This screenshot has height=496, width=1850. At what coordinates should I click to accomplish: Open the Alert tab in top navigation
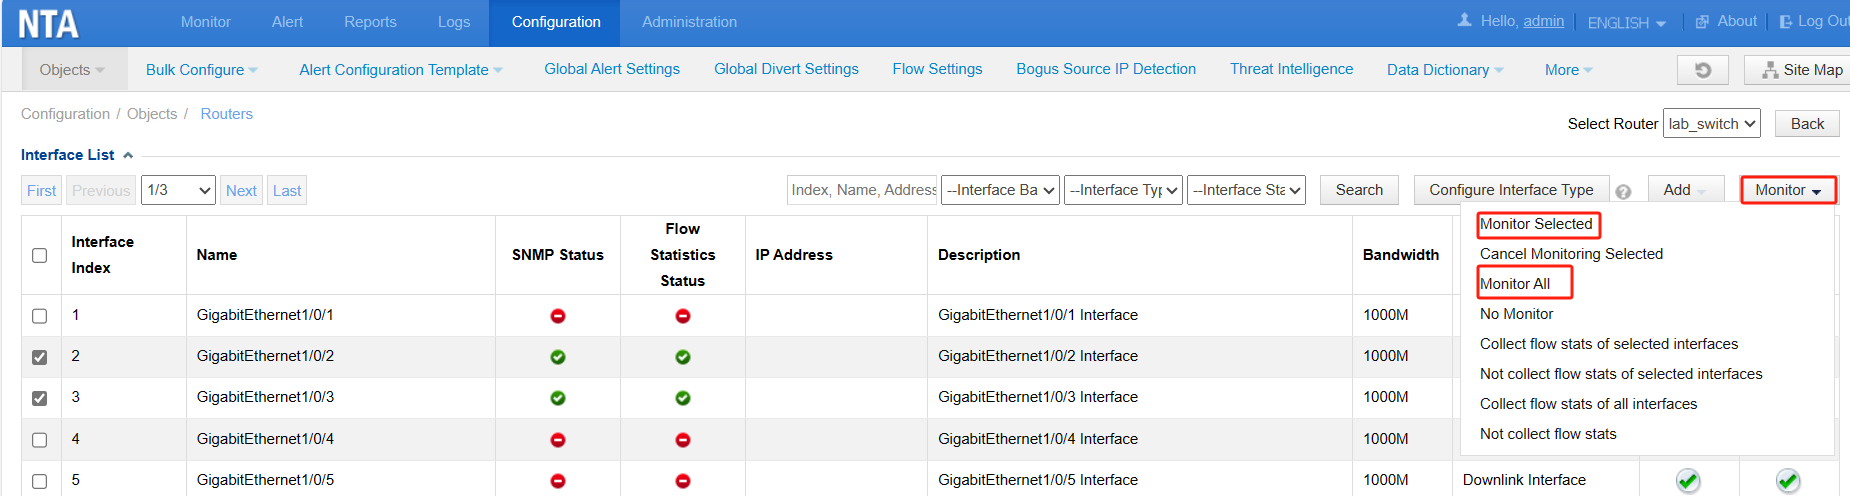pos(287,22)
